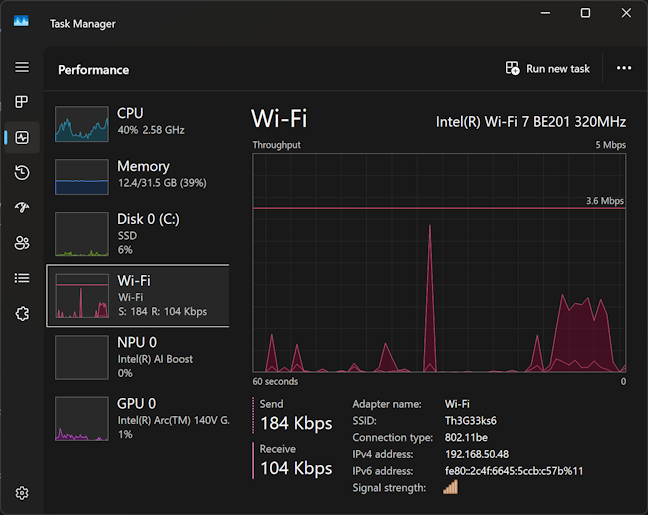
Task: Open the Users page icon
Action: point(22,243)
